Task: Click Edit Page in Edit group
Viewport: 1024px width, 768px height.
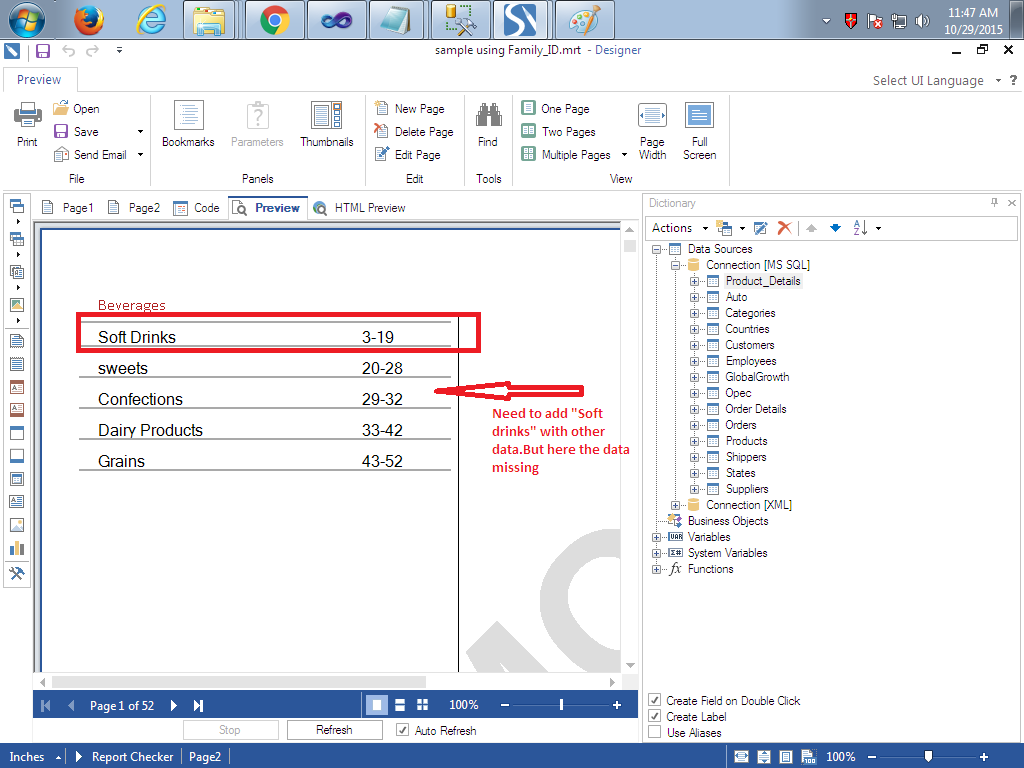Action: click(x=408, y=155)
